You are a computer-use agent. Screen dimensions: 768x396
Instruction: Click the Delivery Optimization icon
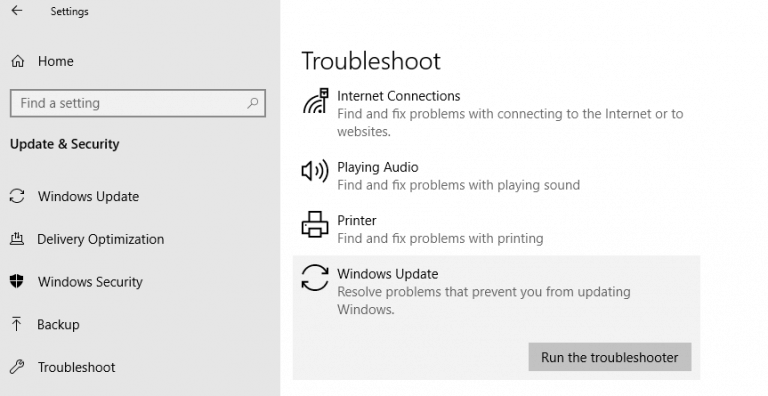[x=17, y=239]
